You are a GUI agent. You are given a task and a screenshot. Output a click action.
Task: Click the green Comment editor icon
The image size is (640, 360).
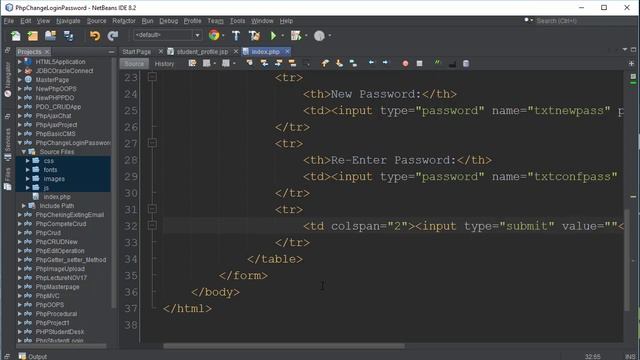438,63
